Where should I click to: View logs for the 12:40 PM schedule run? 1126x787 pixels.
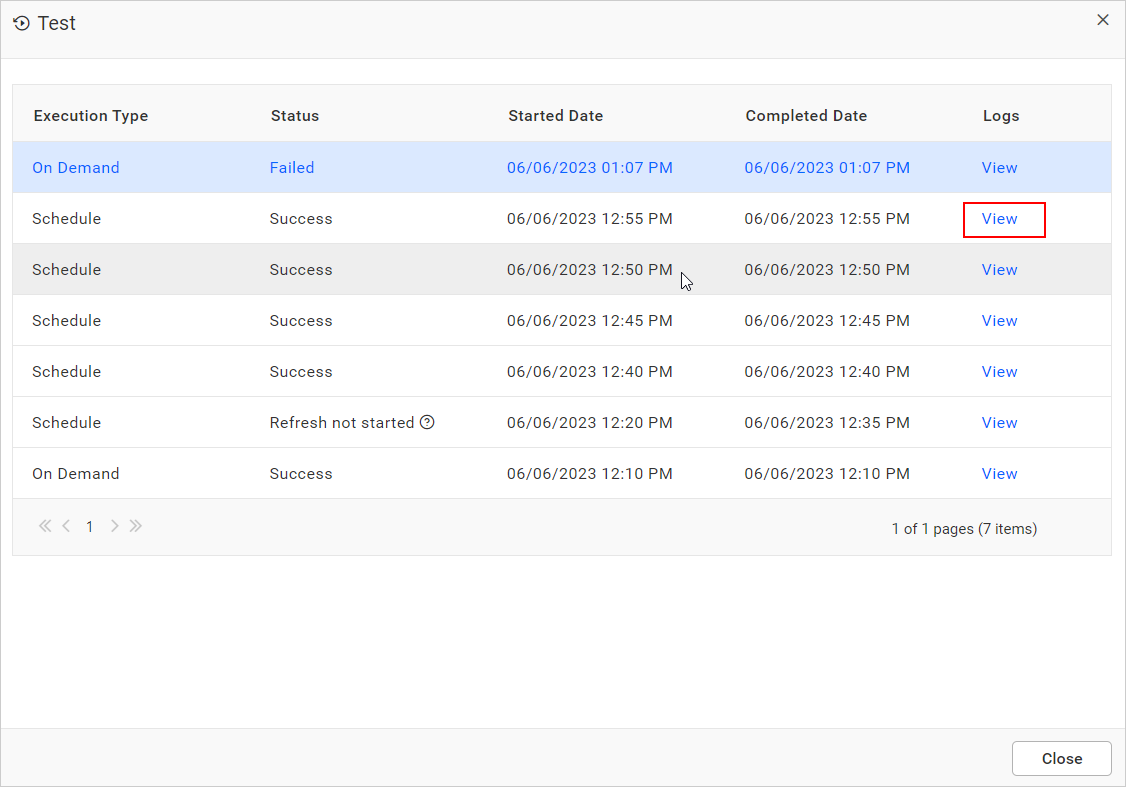click(999, 371)
